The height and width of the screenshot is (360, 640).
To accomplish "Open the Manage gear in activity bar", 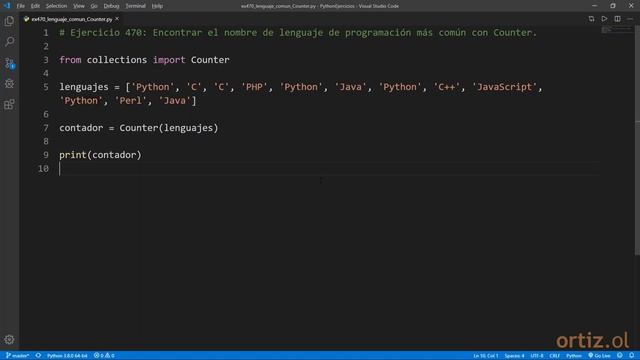I will click(9, 340).
